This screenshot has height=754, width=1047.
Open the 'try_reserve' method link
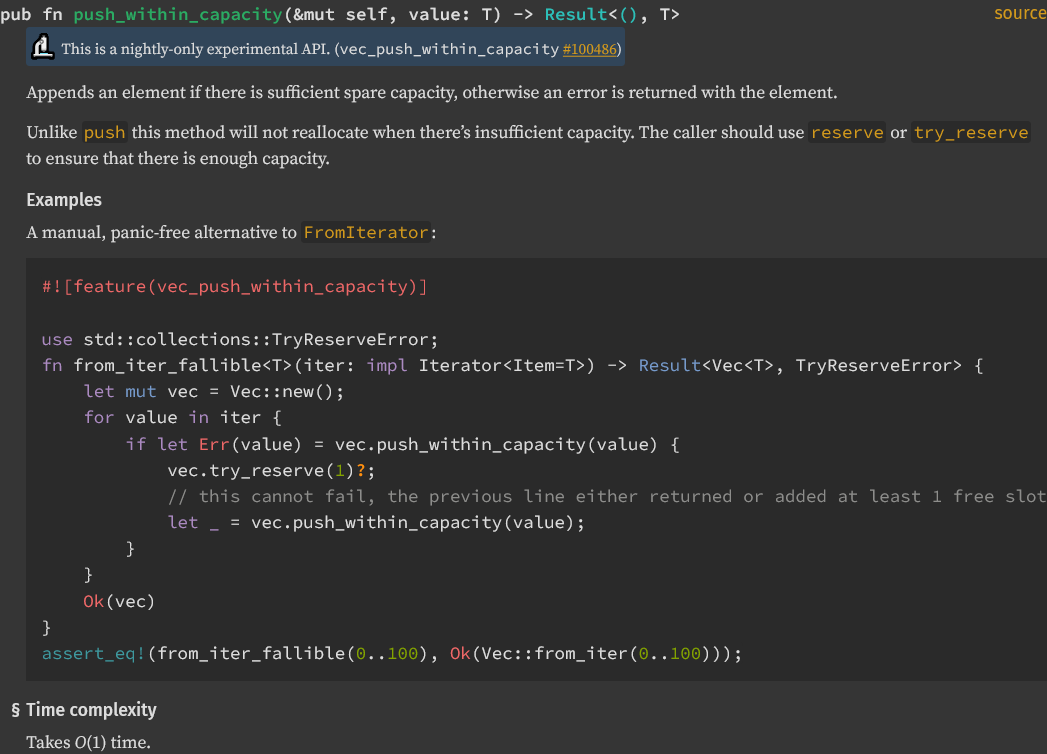(970, 133)
